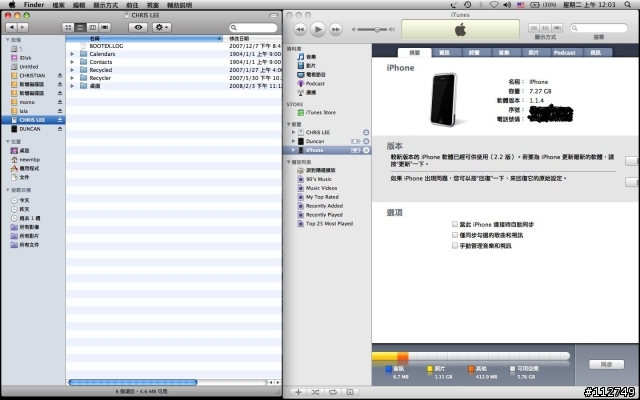
Task: Expand the Contacts folder
Action: (x=72, y=62)
